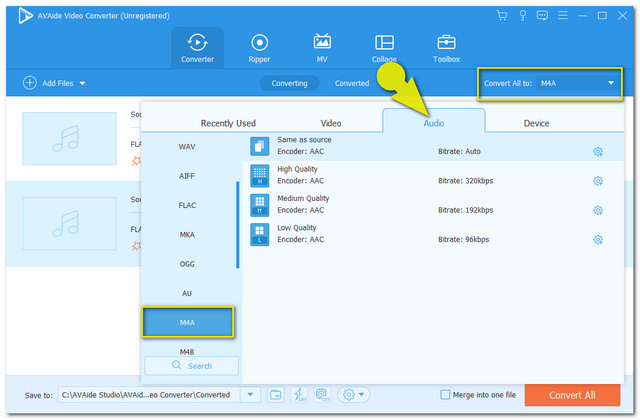Image resolution: width=640 pixels, height=420 pixels.
Task: Choose AU in the format list
Action: [x=187, y=293]
